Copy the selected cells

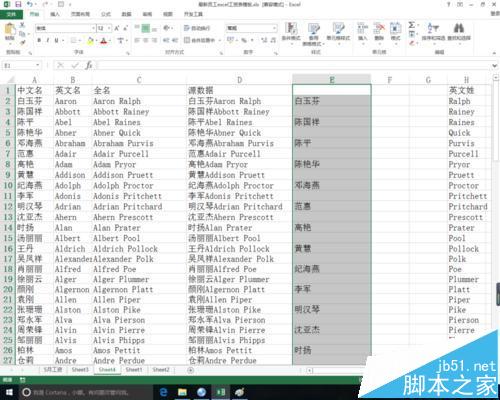pos(22,34)
